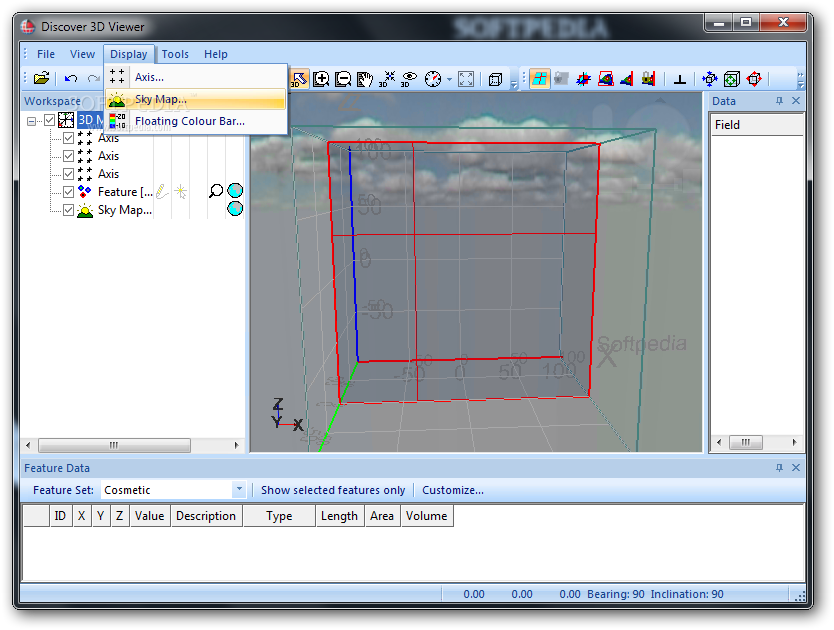The width and height of the screenshot is (834, 630).
Task: Click the Customize... button
Action: 453,490
